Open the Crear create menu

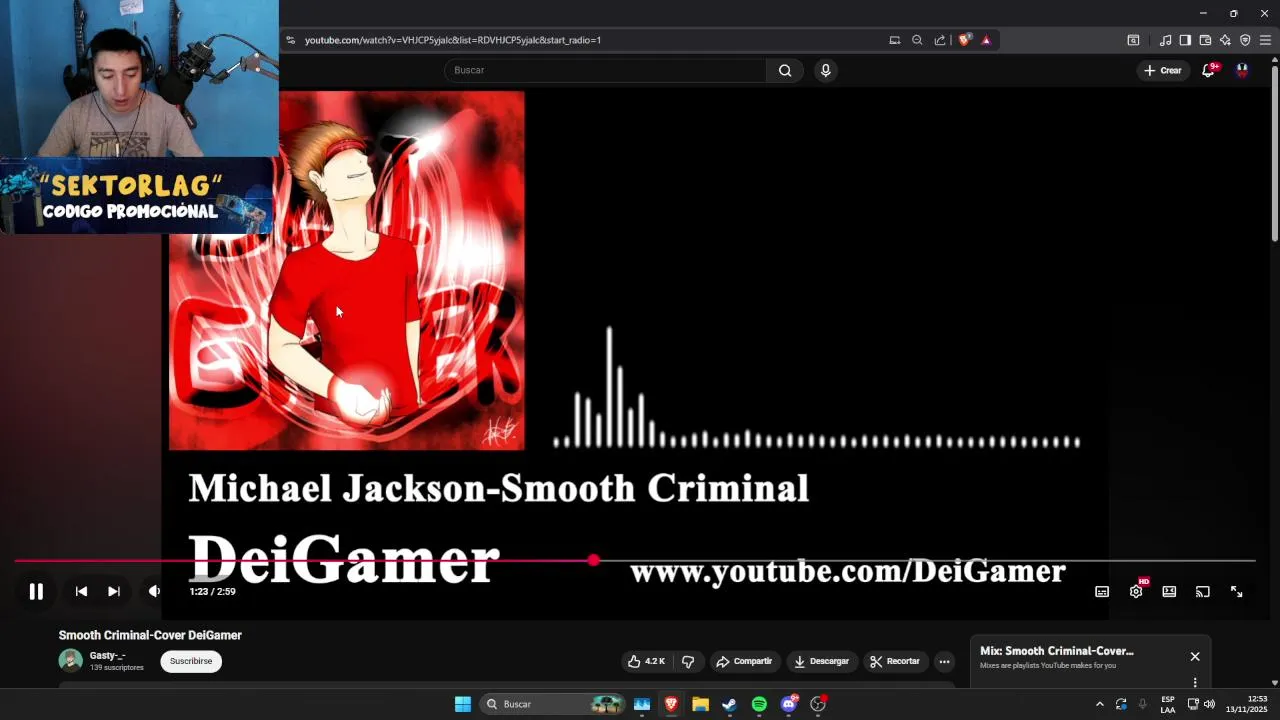[1163, 70]
